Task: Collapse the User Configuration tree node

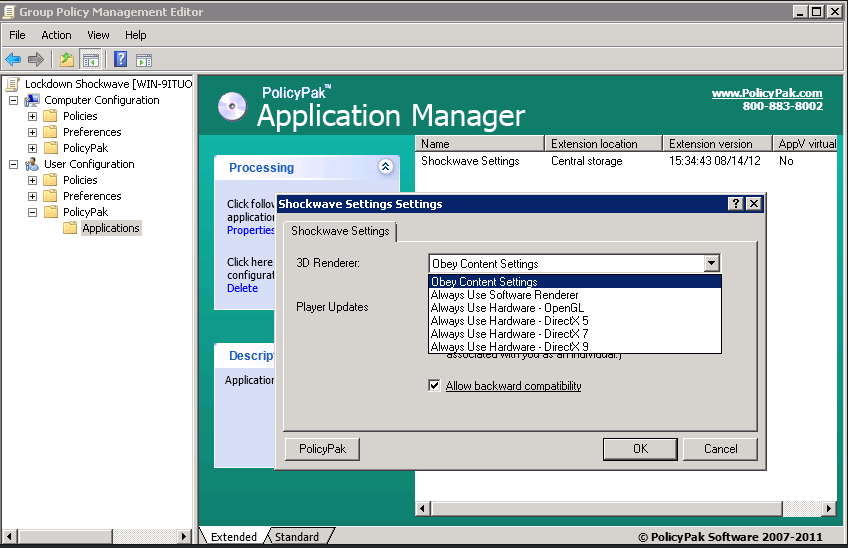Action: pyautogui.click(x=14, y=164)
